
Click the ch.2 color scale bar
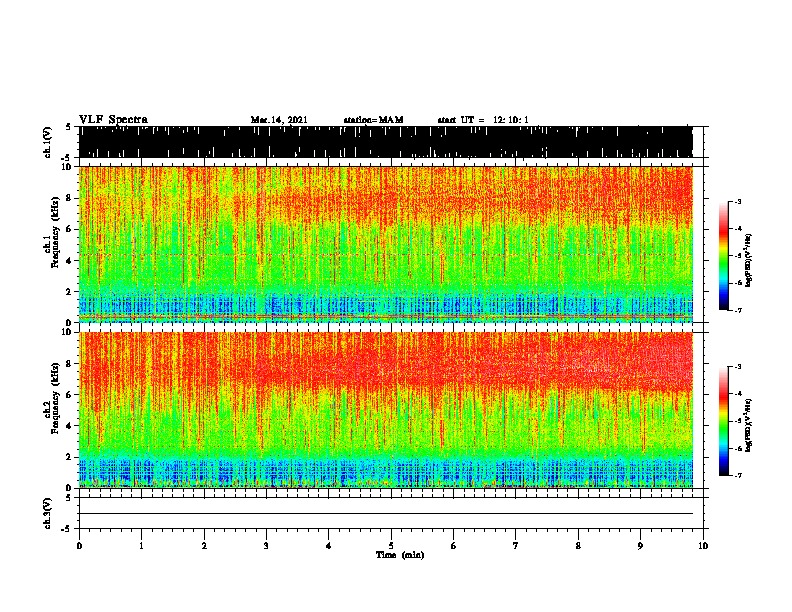pyautogui.click(x=723, y=421)
